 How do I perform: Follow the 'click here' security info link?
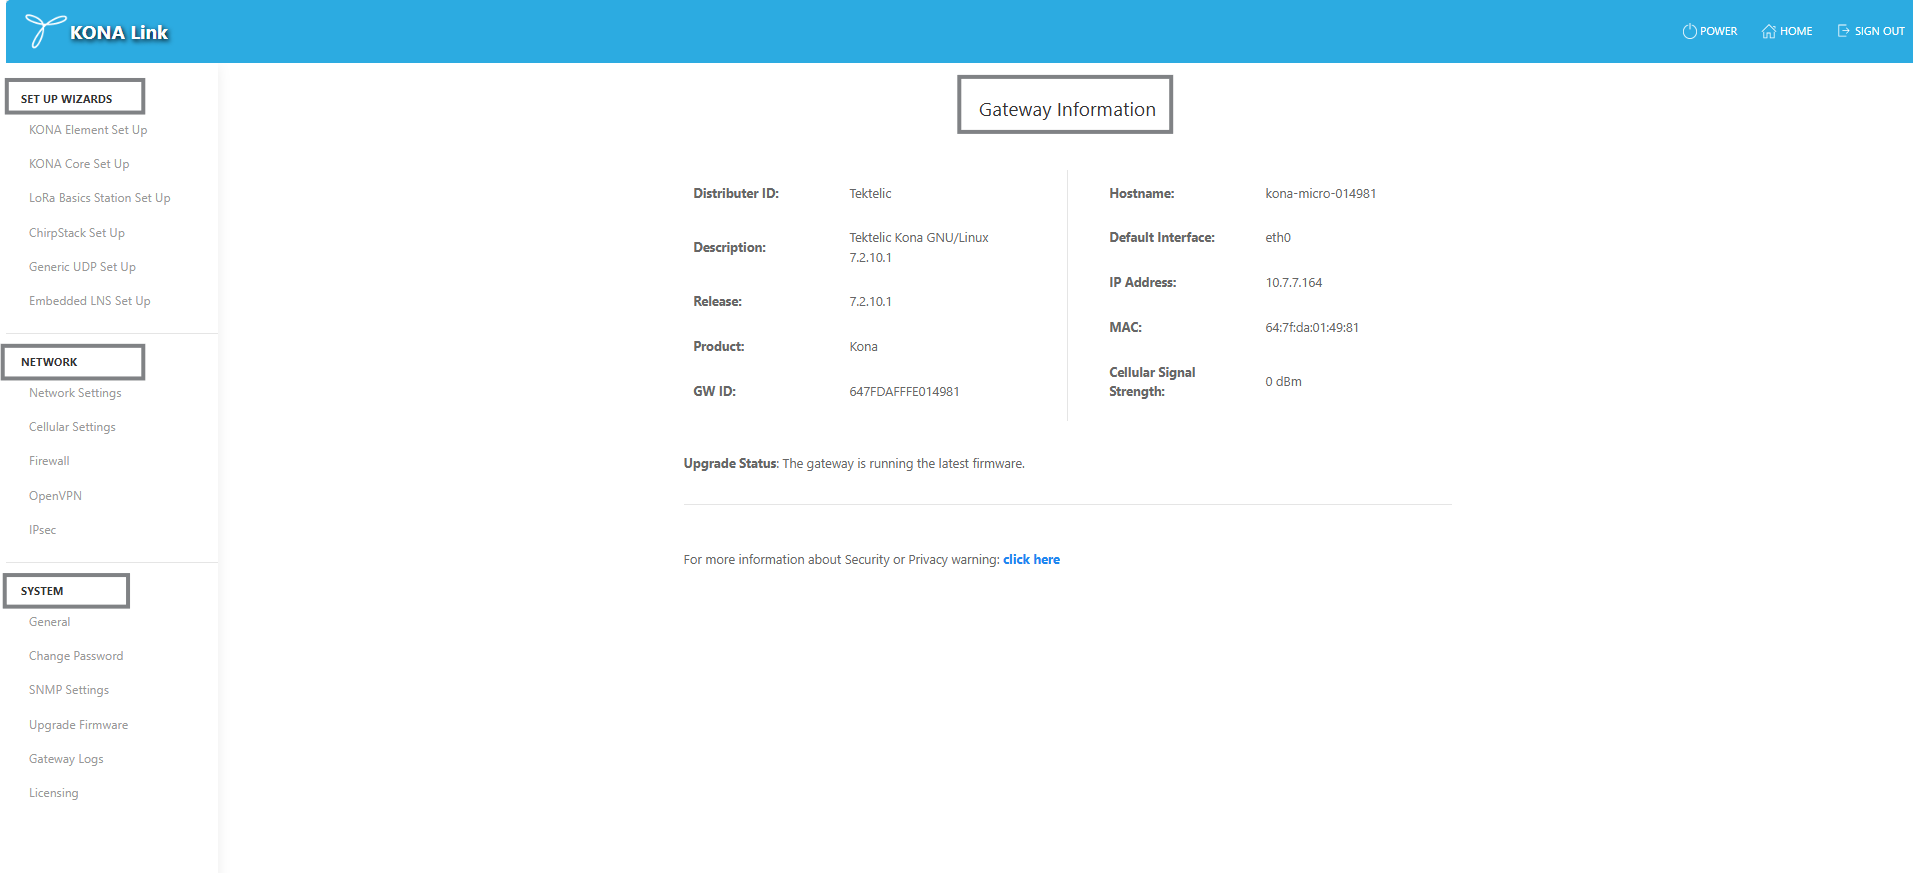pos(1031,560)
